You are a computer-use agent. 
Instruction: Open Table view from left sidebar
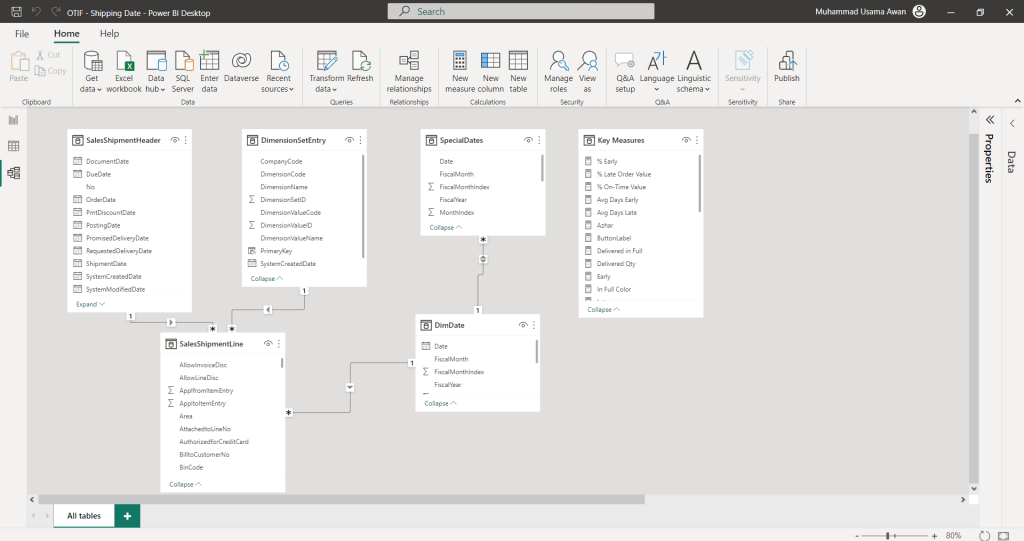14,146
